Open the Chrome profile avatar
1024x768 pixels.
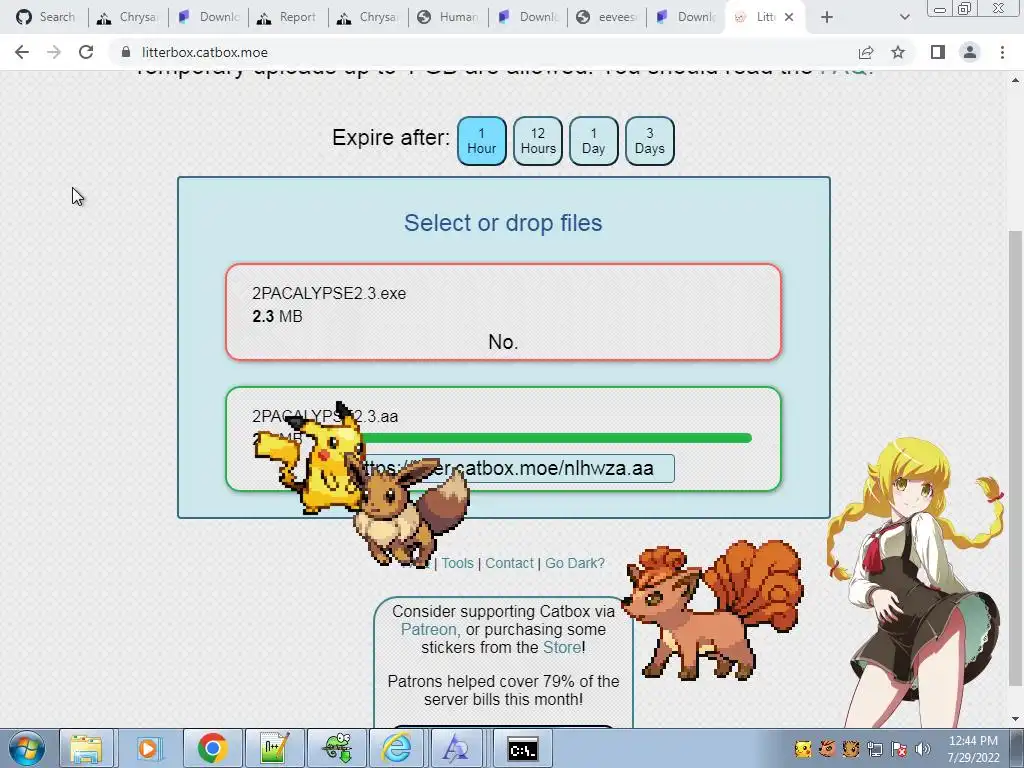coord(970,52)
